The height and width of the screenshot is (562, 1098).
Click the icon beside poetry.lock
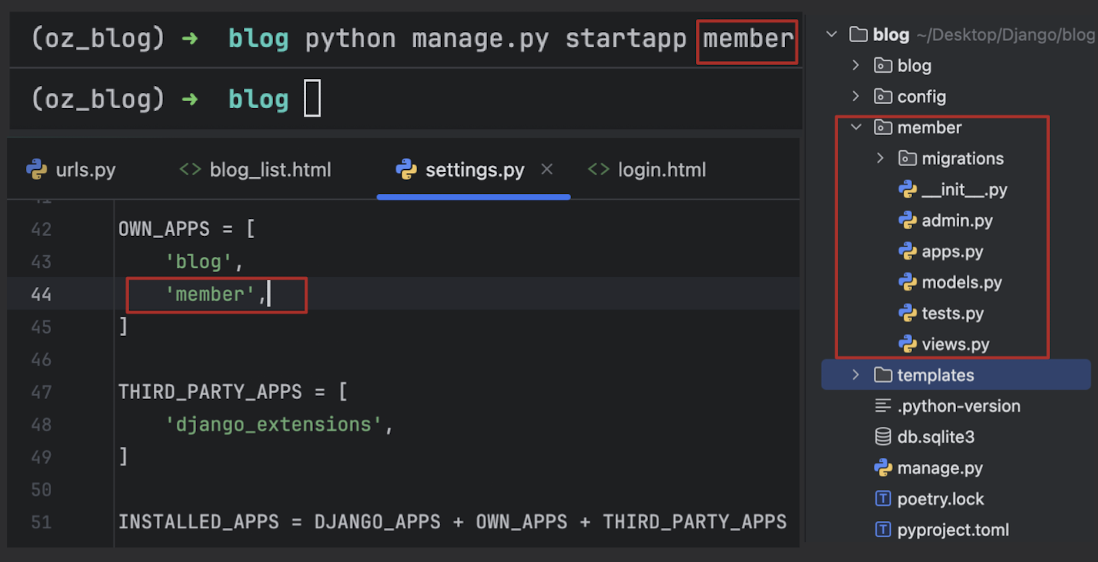(883, 499)
